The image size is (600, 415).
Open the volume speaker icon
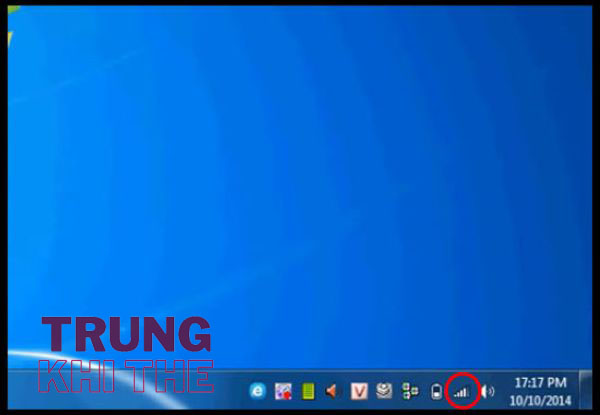coord(488,391)
